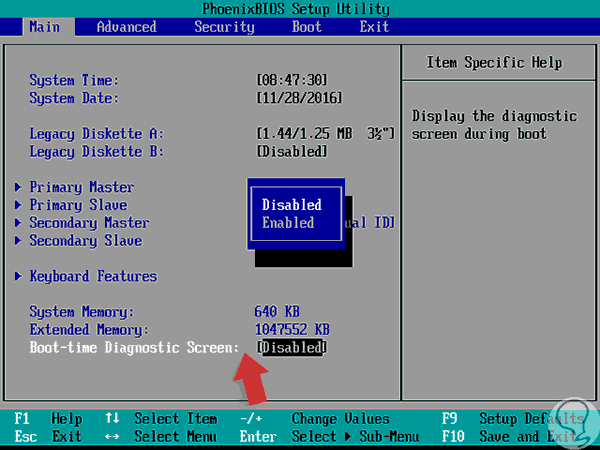The width and height of the screenshot is (600, 450).
Task: Expand the Secondary Master arrow icon
Action: pos(18,223)
